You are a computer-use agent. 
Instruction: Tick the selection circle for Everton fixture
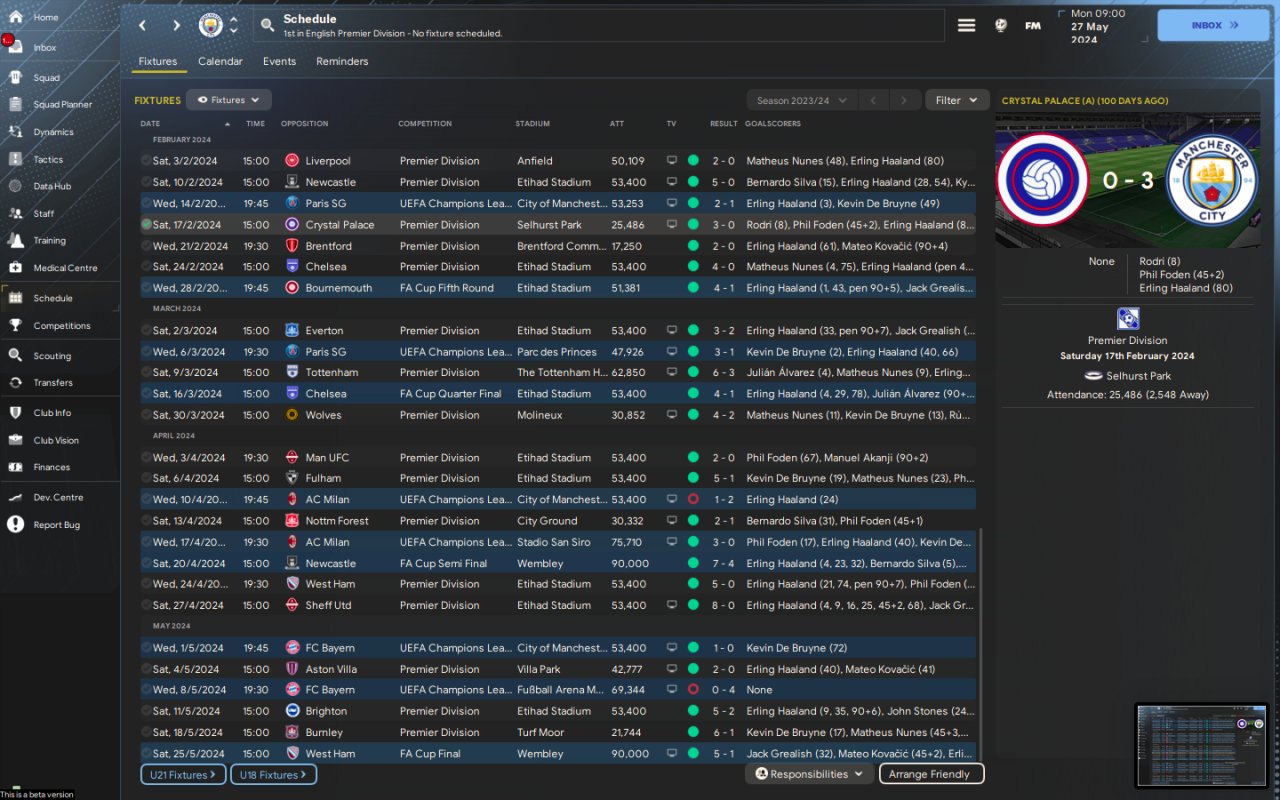[146, 331]
